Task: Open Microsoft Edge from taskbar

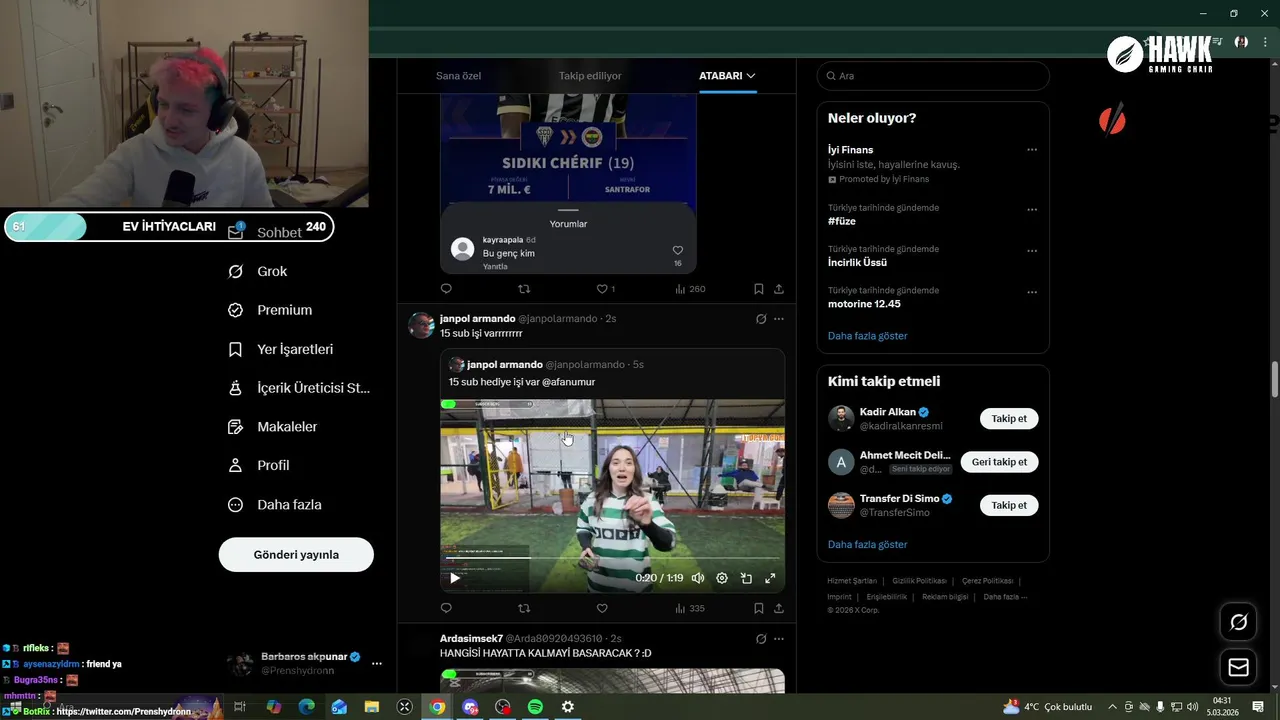Action: click(x=307, y=707)
